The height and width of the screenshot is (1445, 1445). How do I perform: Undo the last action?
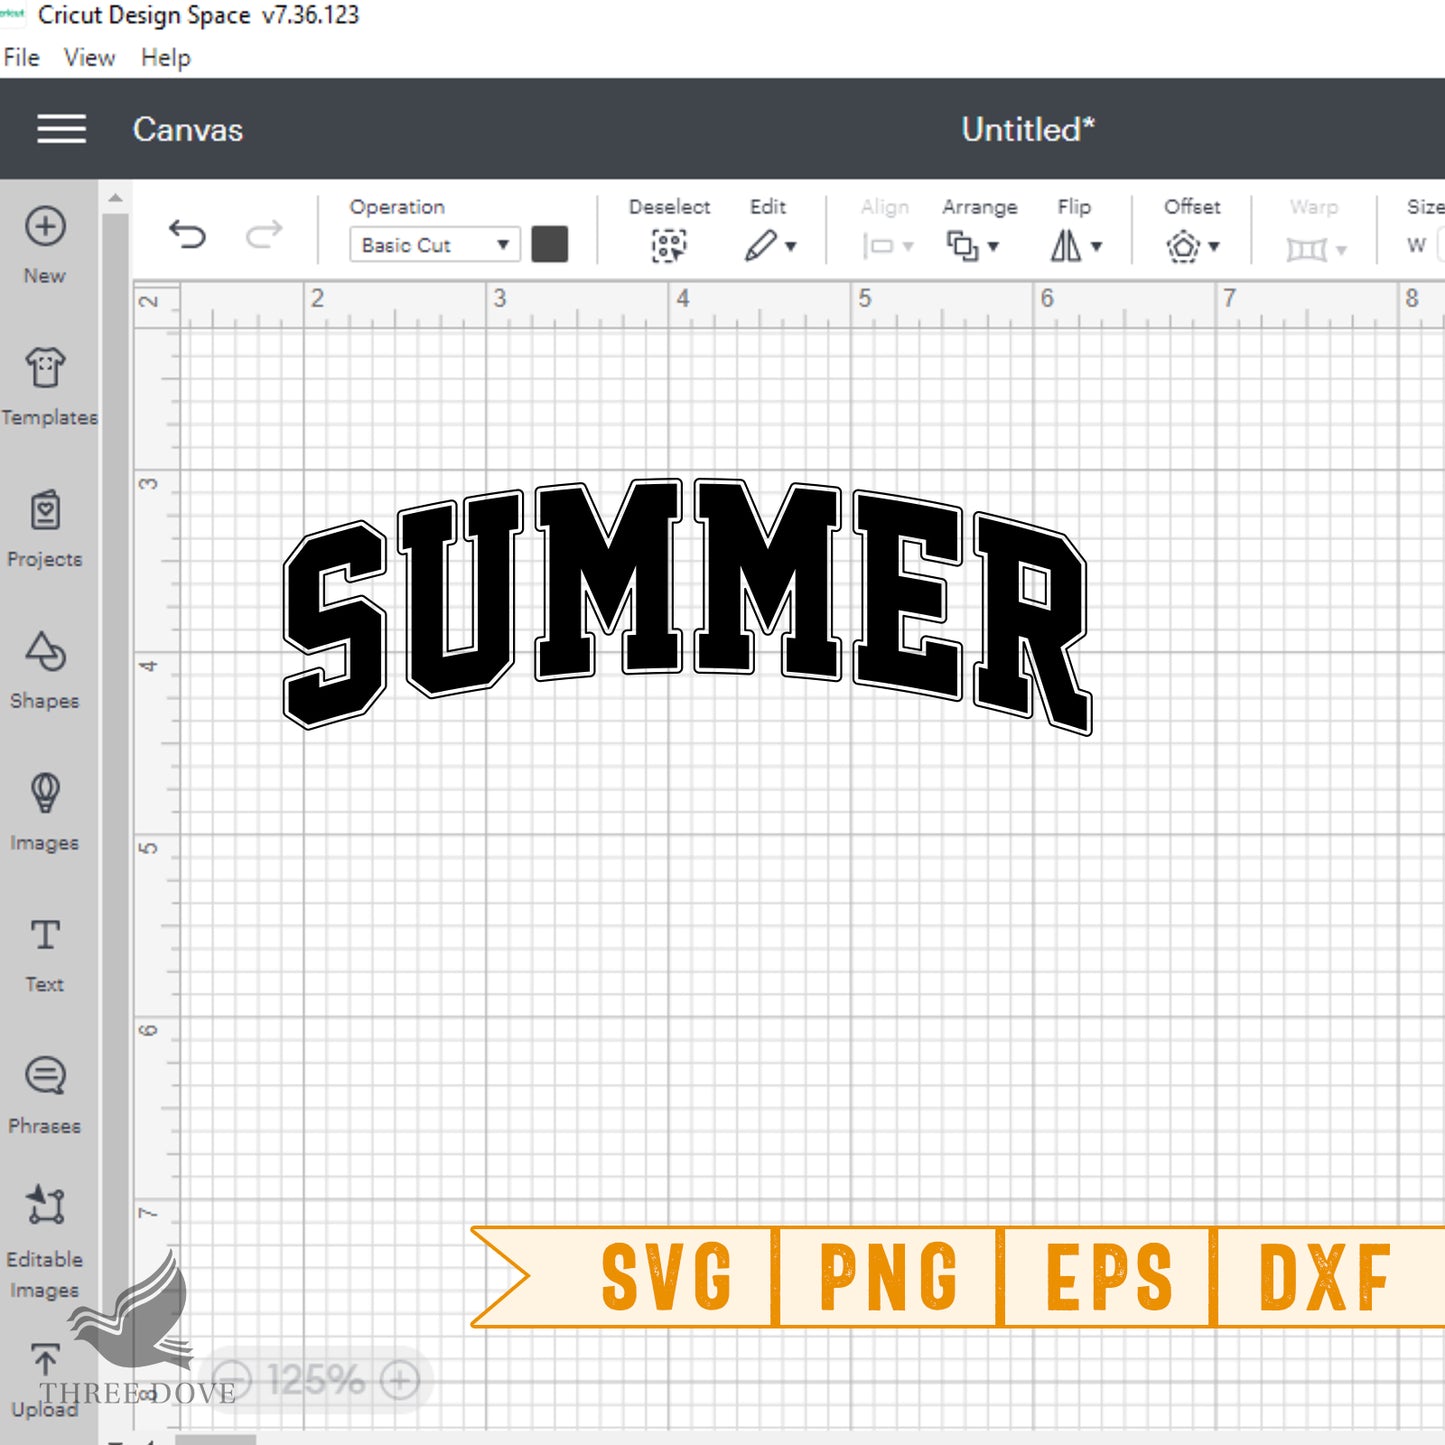coord(187,234)
